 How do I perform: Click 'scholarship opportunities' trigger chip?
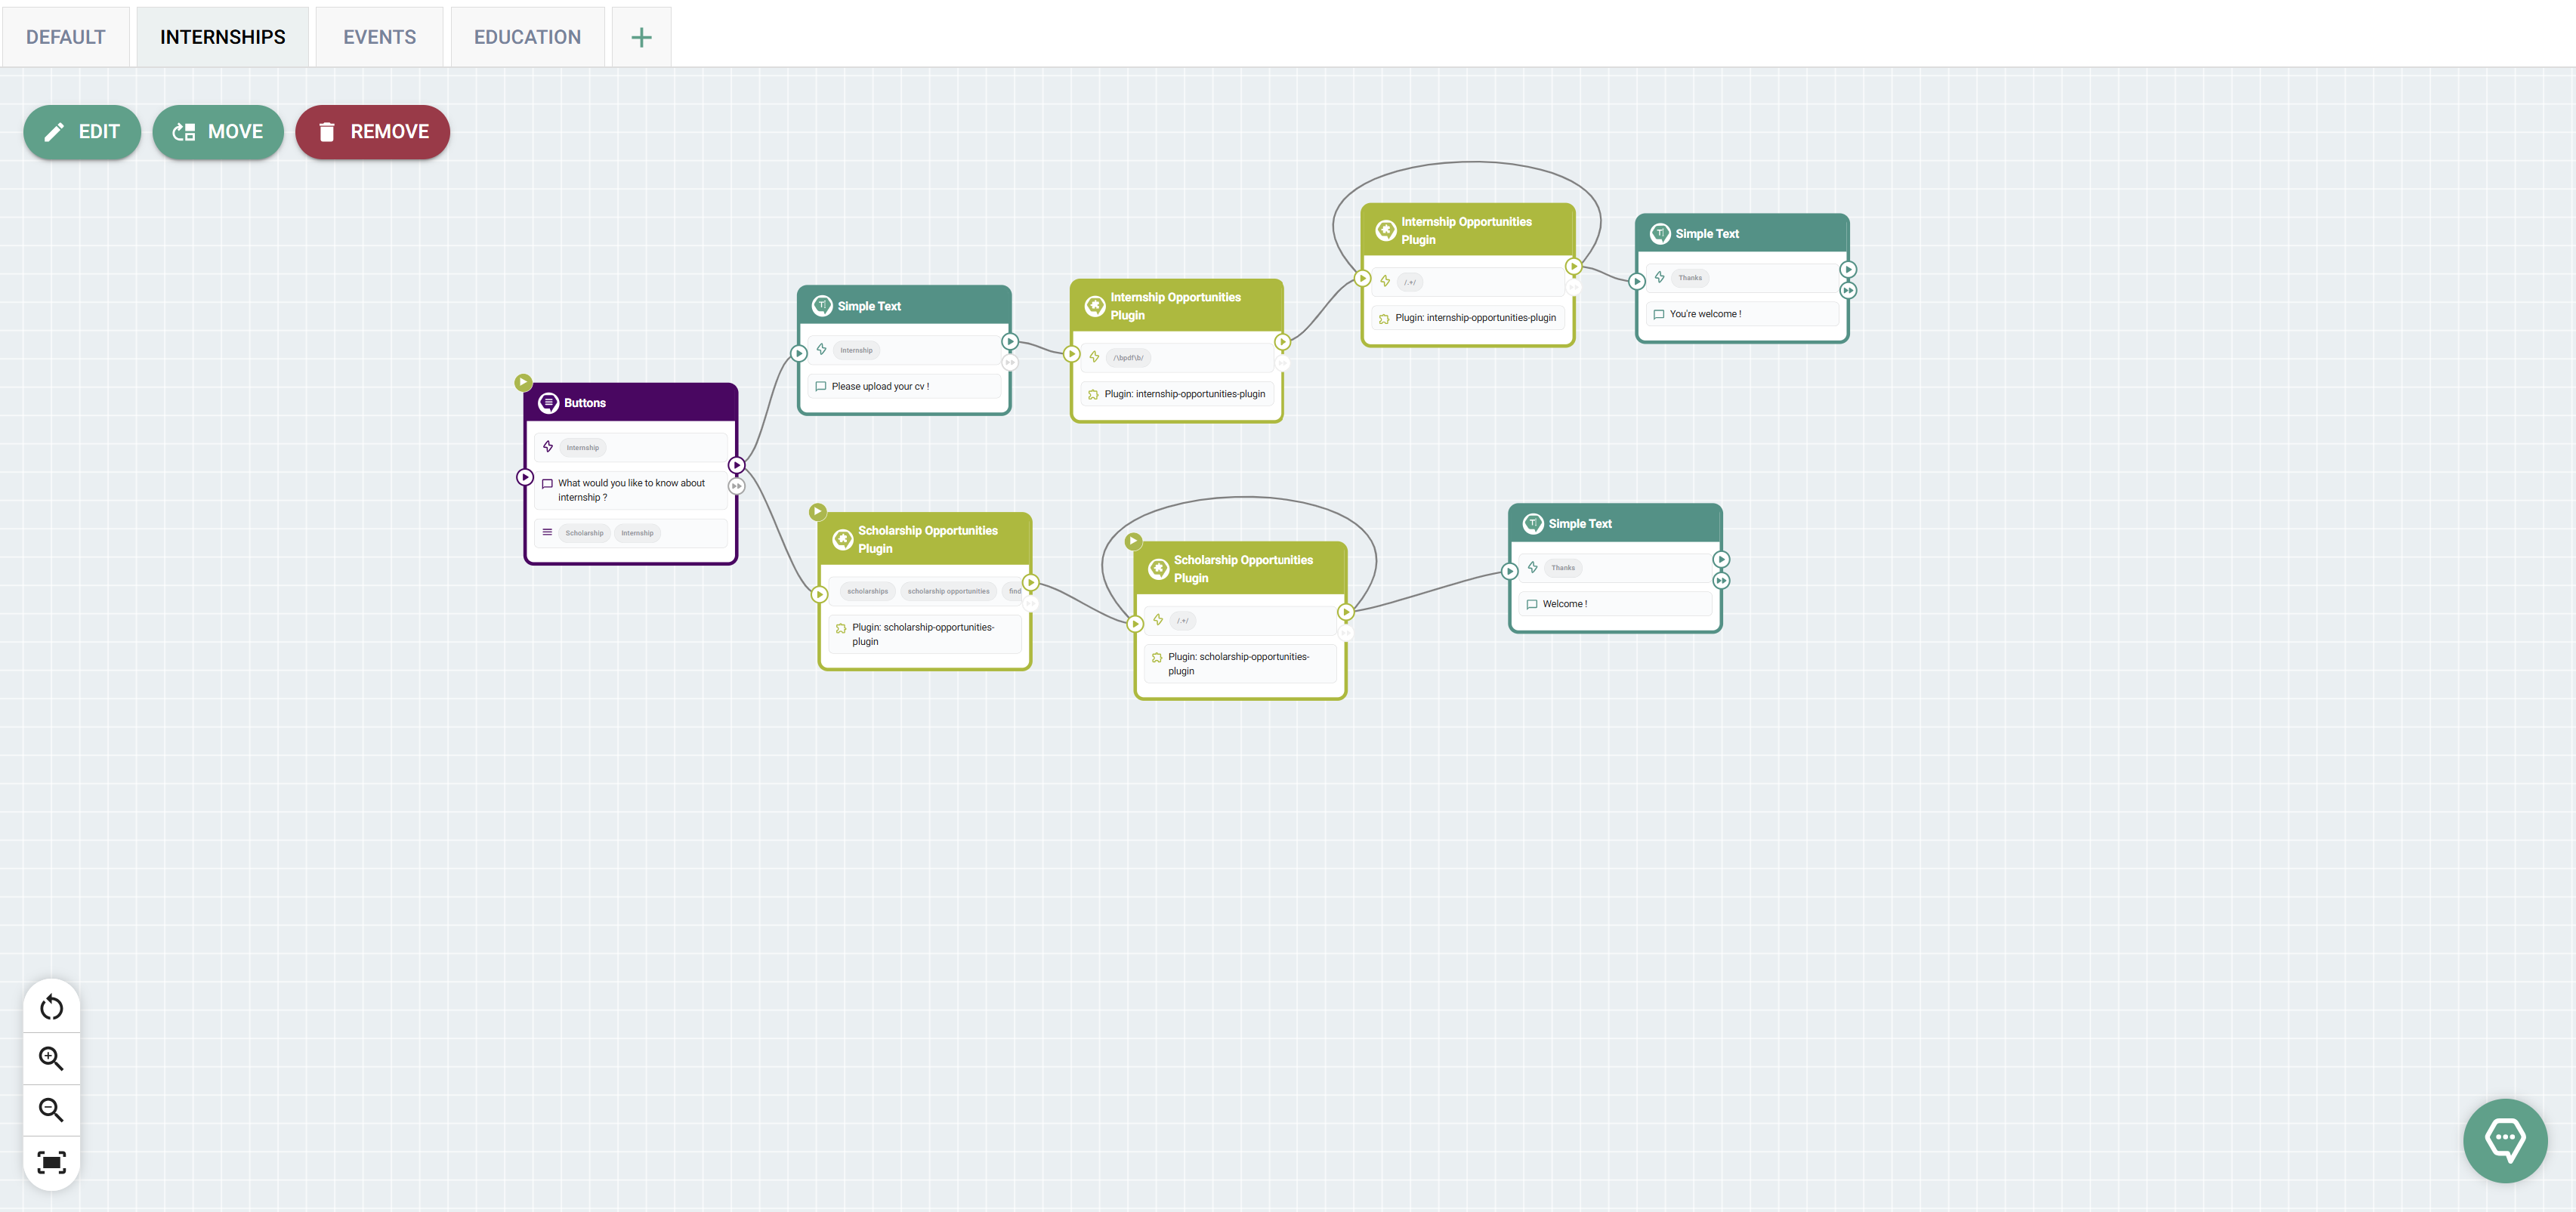coord(948,591)
